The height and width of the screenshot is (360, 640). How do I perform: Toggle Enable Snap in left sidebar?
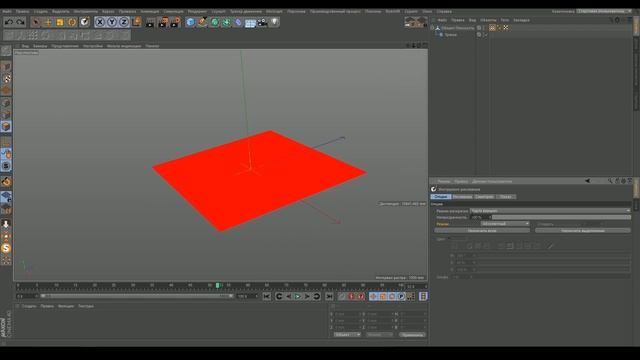pyautogui.click(x=6, y=182)
